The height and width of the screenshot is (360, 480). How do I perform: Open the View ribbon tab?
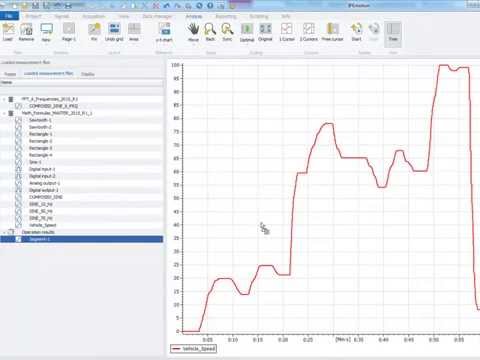pyautogui.click(x=124, y=16)
